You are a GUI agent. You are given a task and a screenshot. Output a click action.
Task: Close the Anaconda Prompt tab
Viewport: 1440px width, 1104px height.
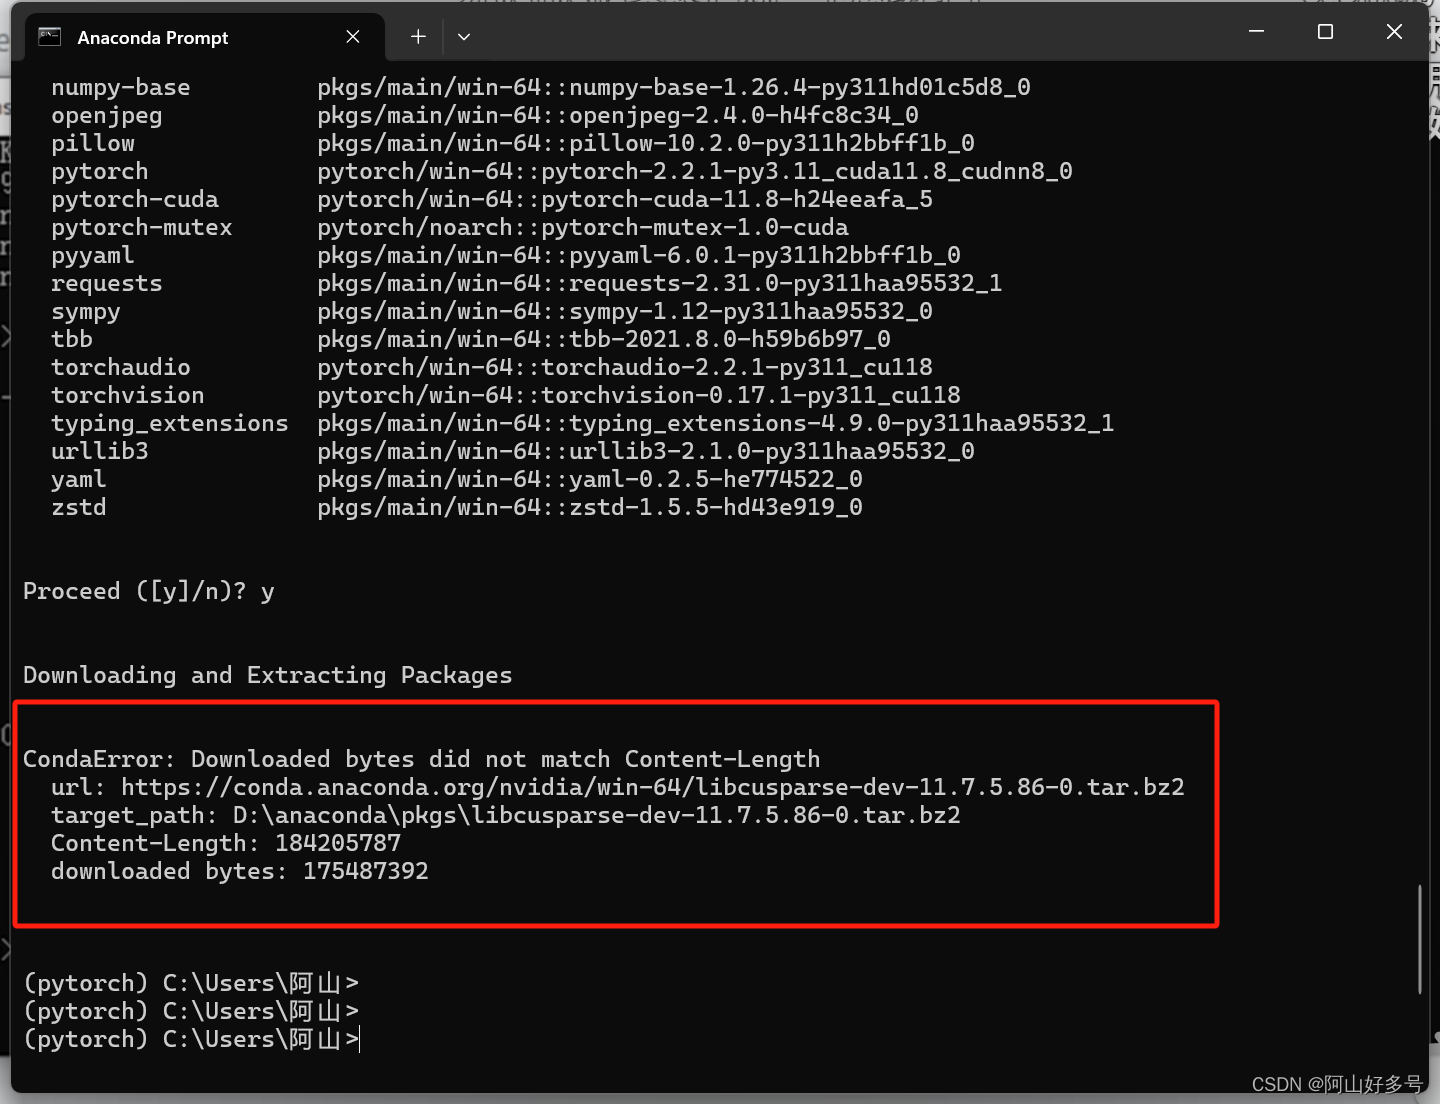[353, 37]
